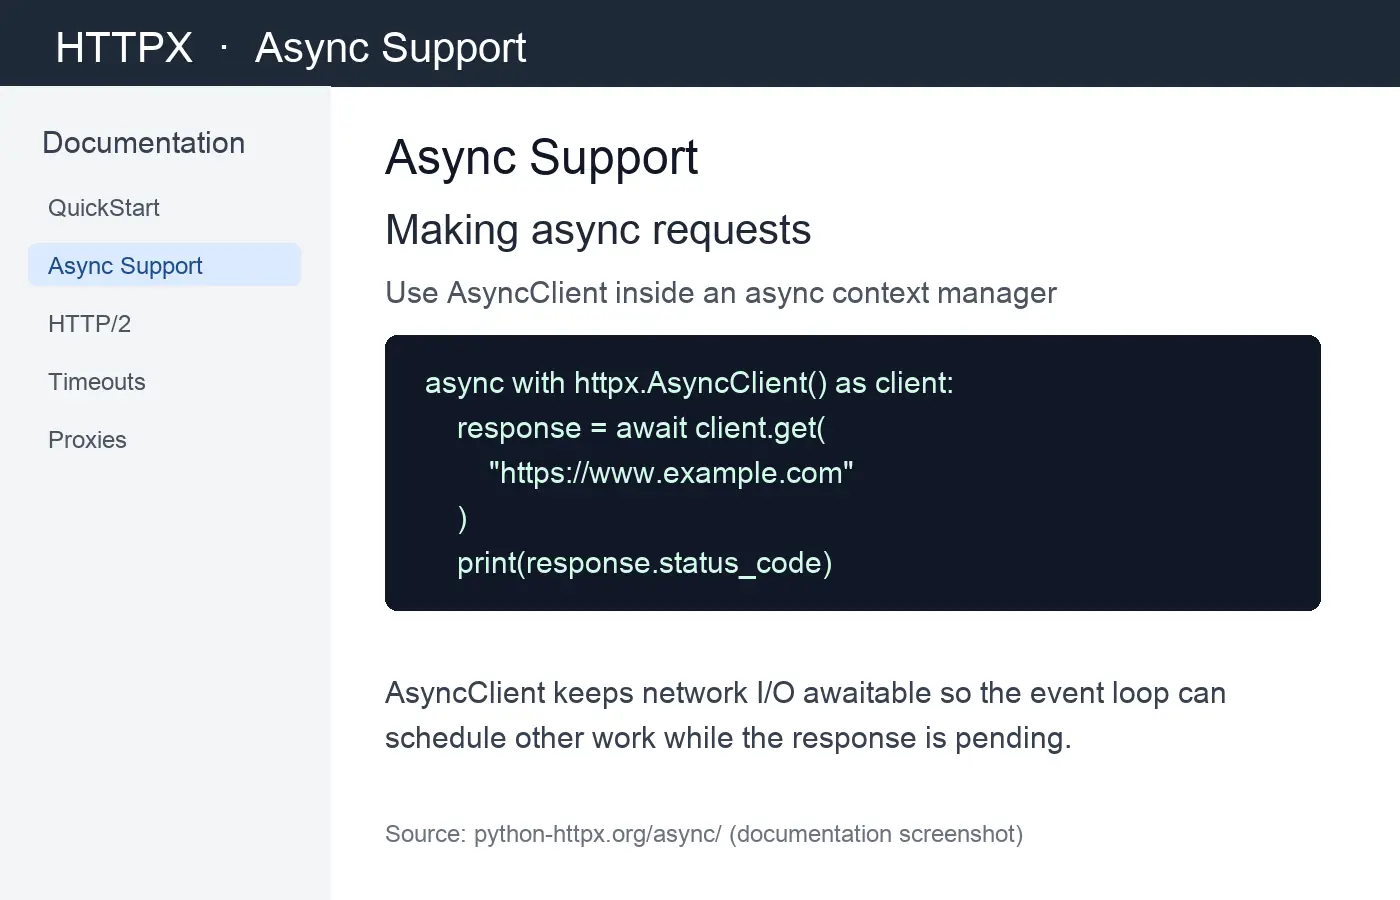Click the HTTPX title in header
Image resolution: width=1400 pixels, height=900 pixels.
point(124,47)
